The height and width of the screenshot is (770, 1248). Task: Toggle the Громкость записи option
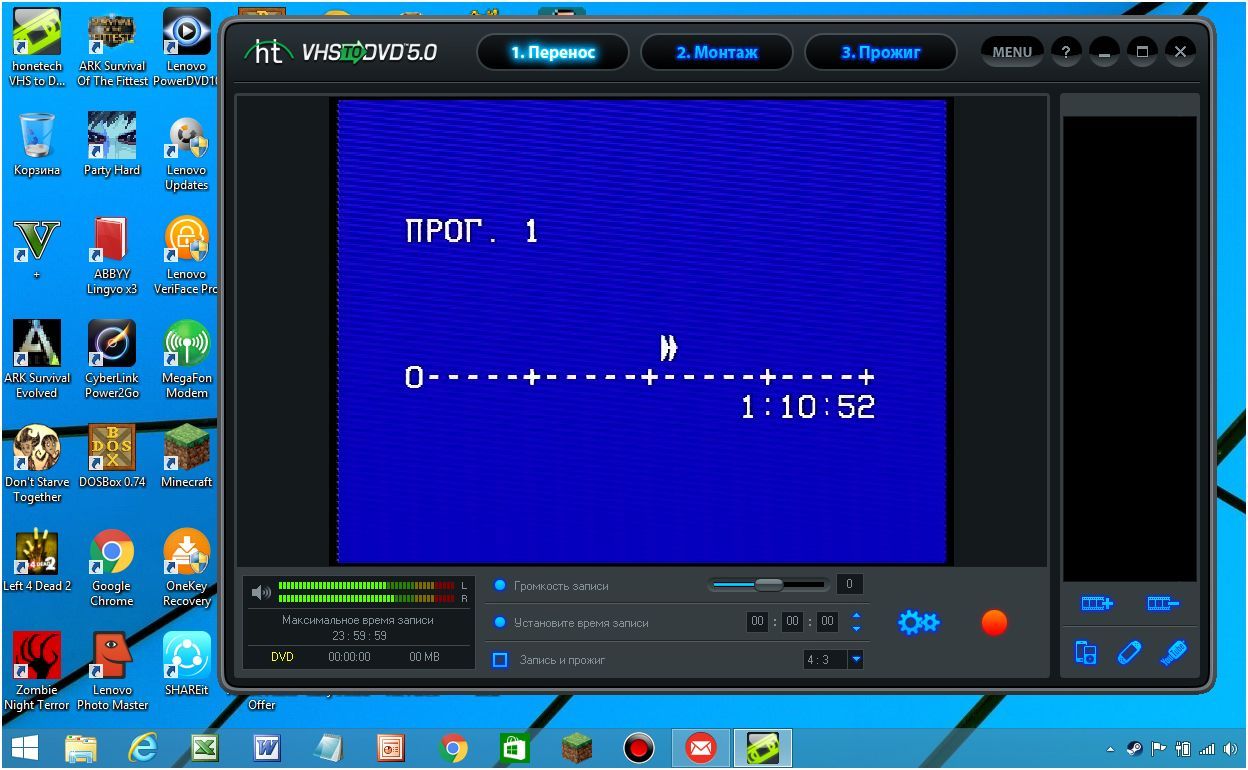500,585
